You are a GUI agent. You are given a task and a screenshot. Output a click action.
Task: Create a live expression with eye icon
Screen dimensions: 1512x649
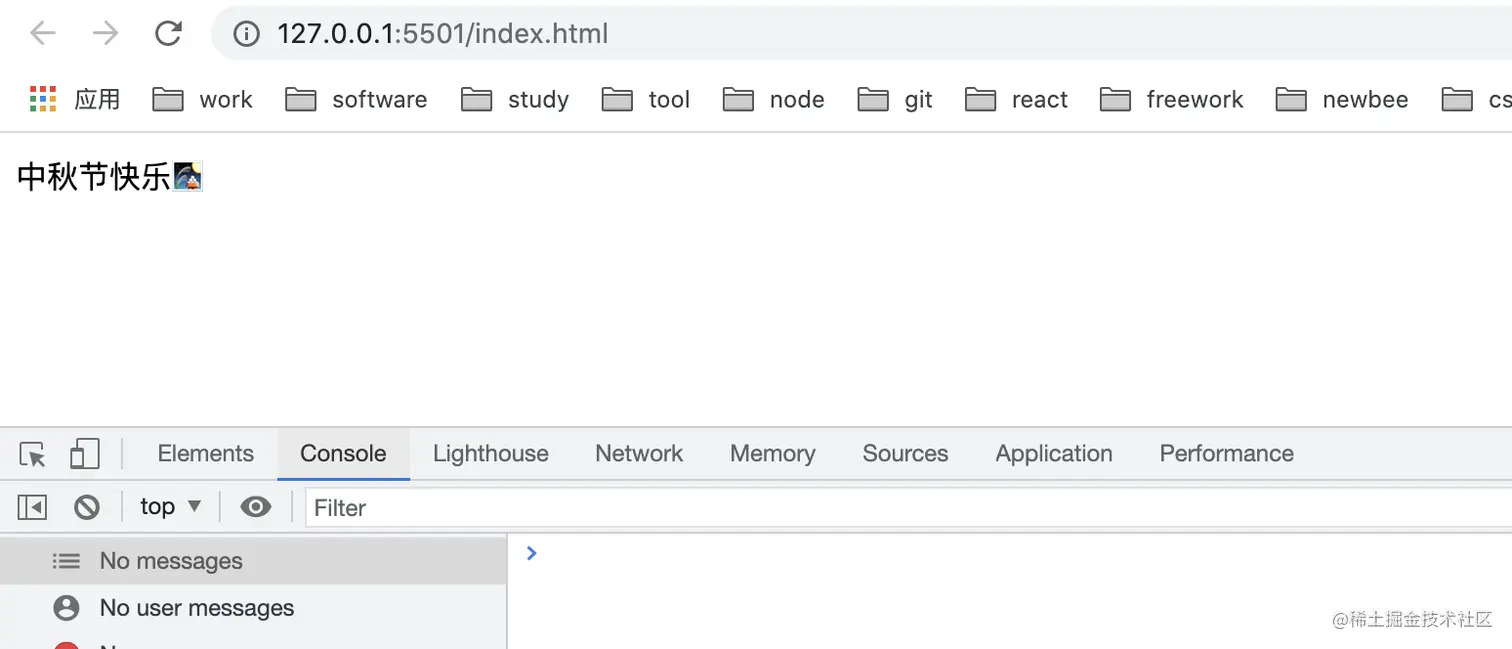(256, 508)
